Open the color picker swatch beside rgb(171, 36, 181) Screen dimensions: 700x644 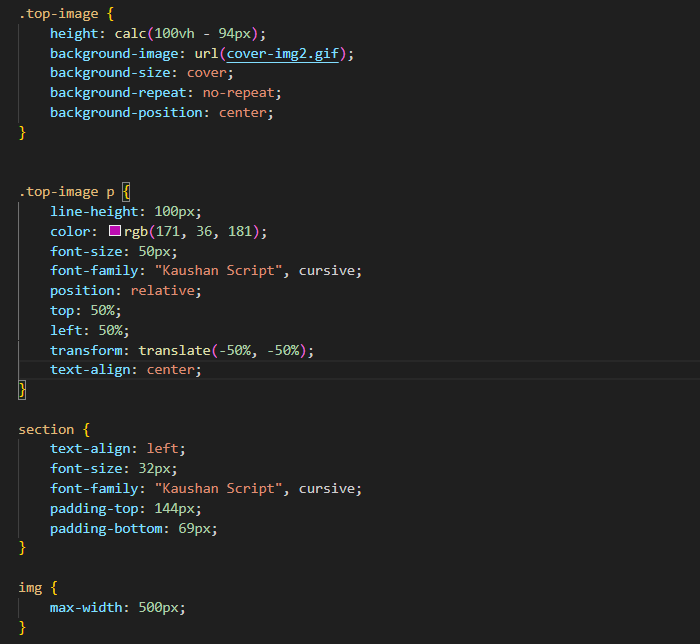coord(115,232)
